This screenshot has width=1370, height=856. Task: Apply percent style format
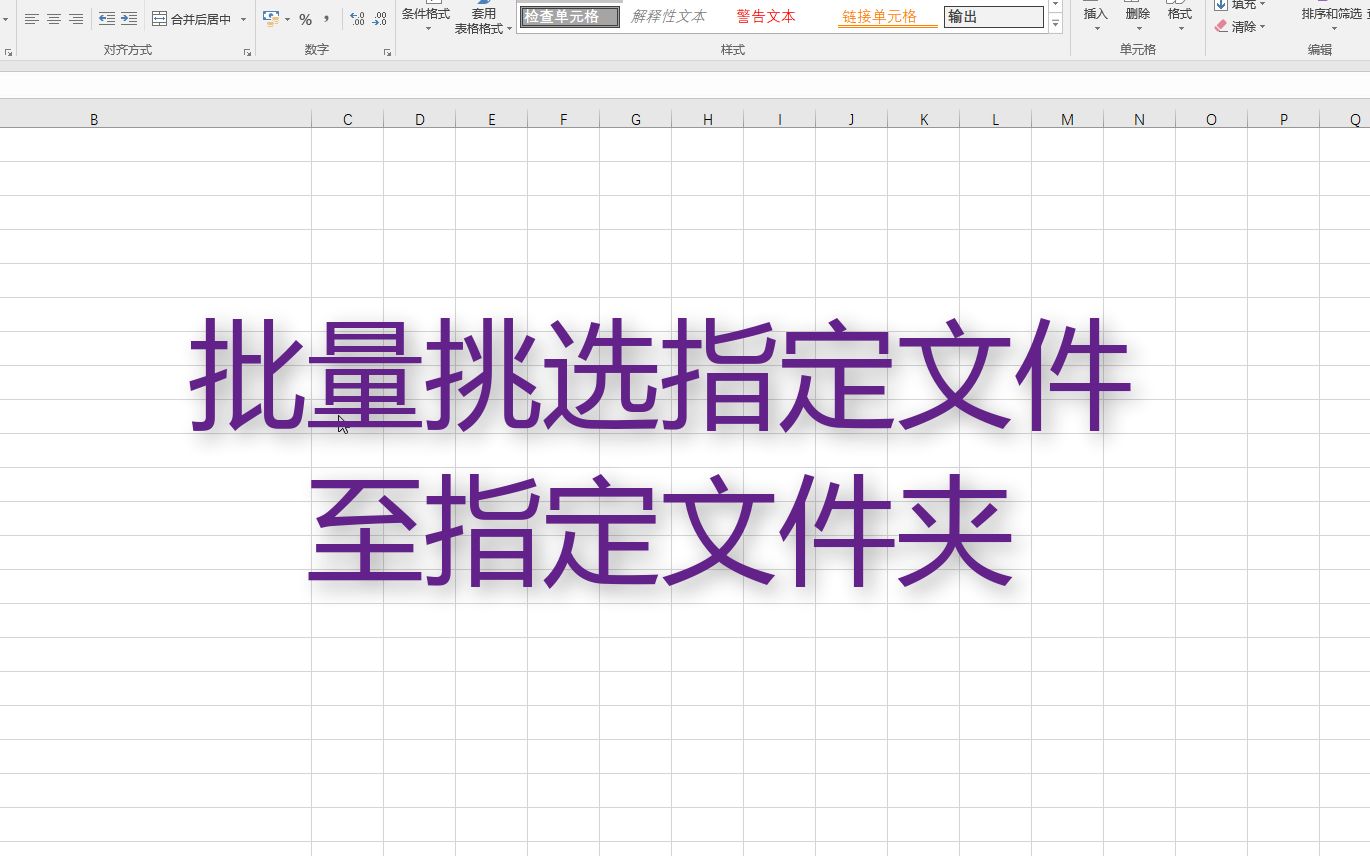point(305,19)
